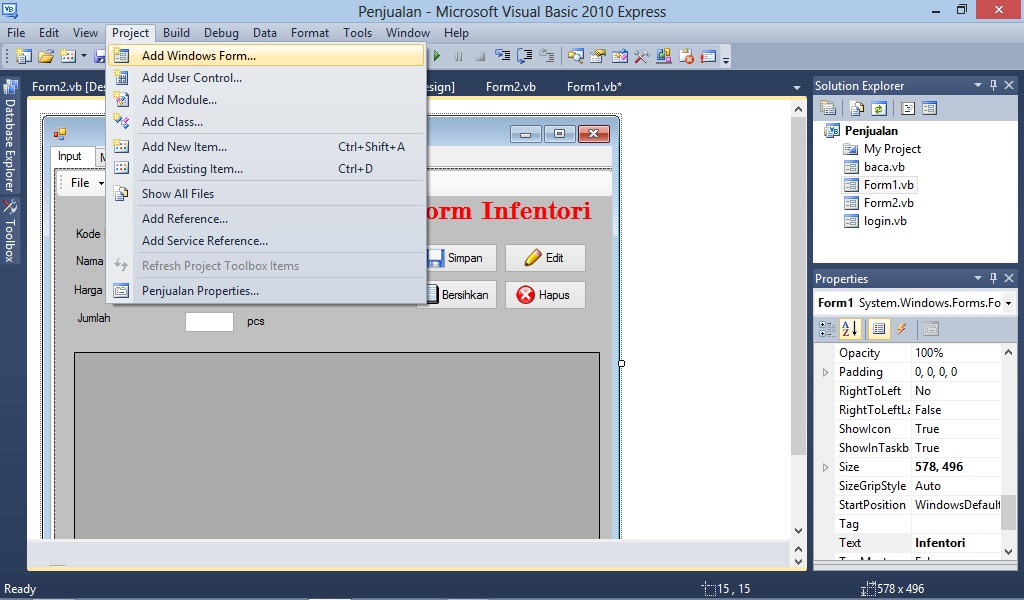The height and width of the screenshot is (600, 1024).
Task: Toggle auto-hide pin on Solution Explorer
Action: [993, 86]
